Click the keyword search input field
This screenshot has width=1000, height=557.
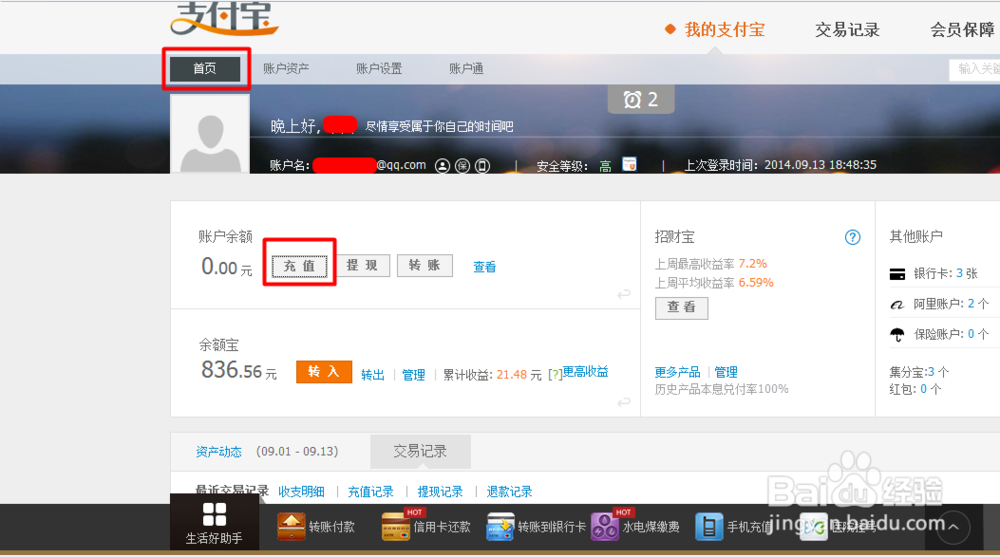tap(974, 69)
